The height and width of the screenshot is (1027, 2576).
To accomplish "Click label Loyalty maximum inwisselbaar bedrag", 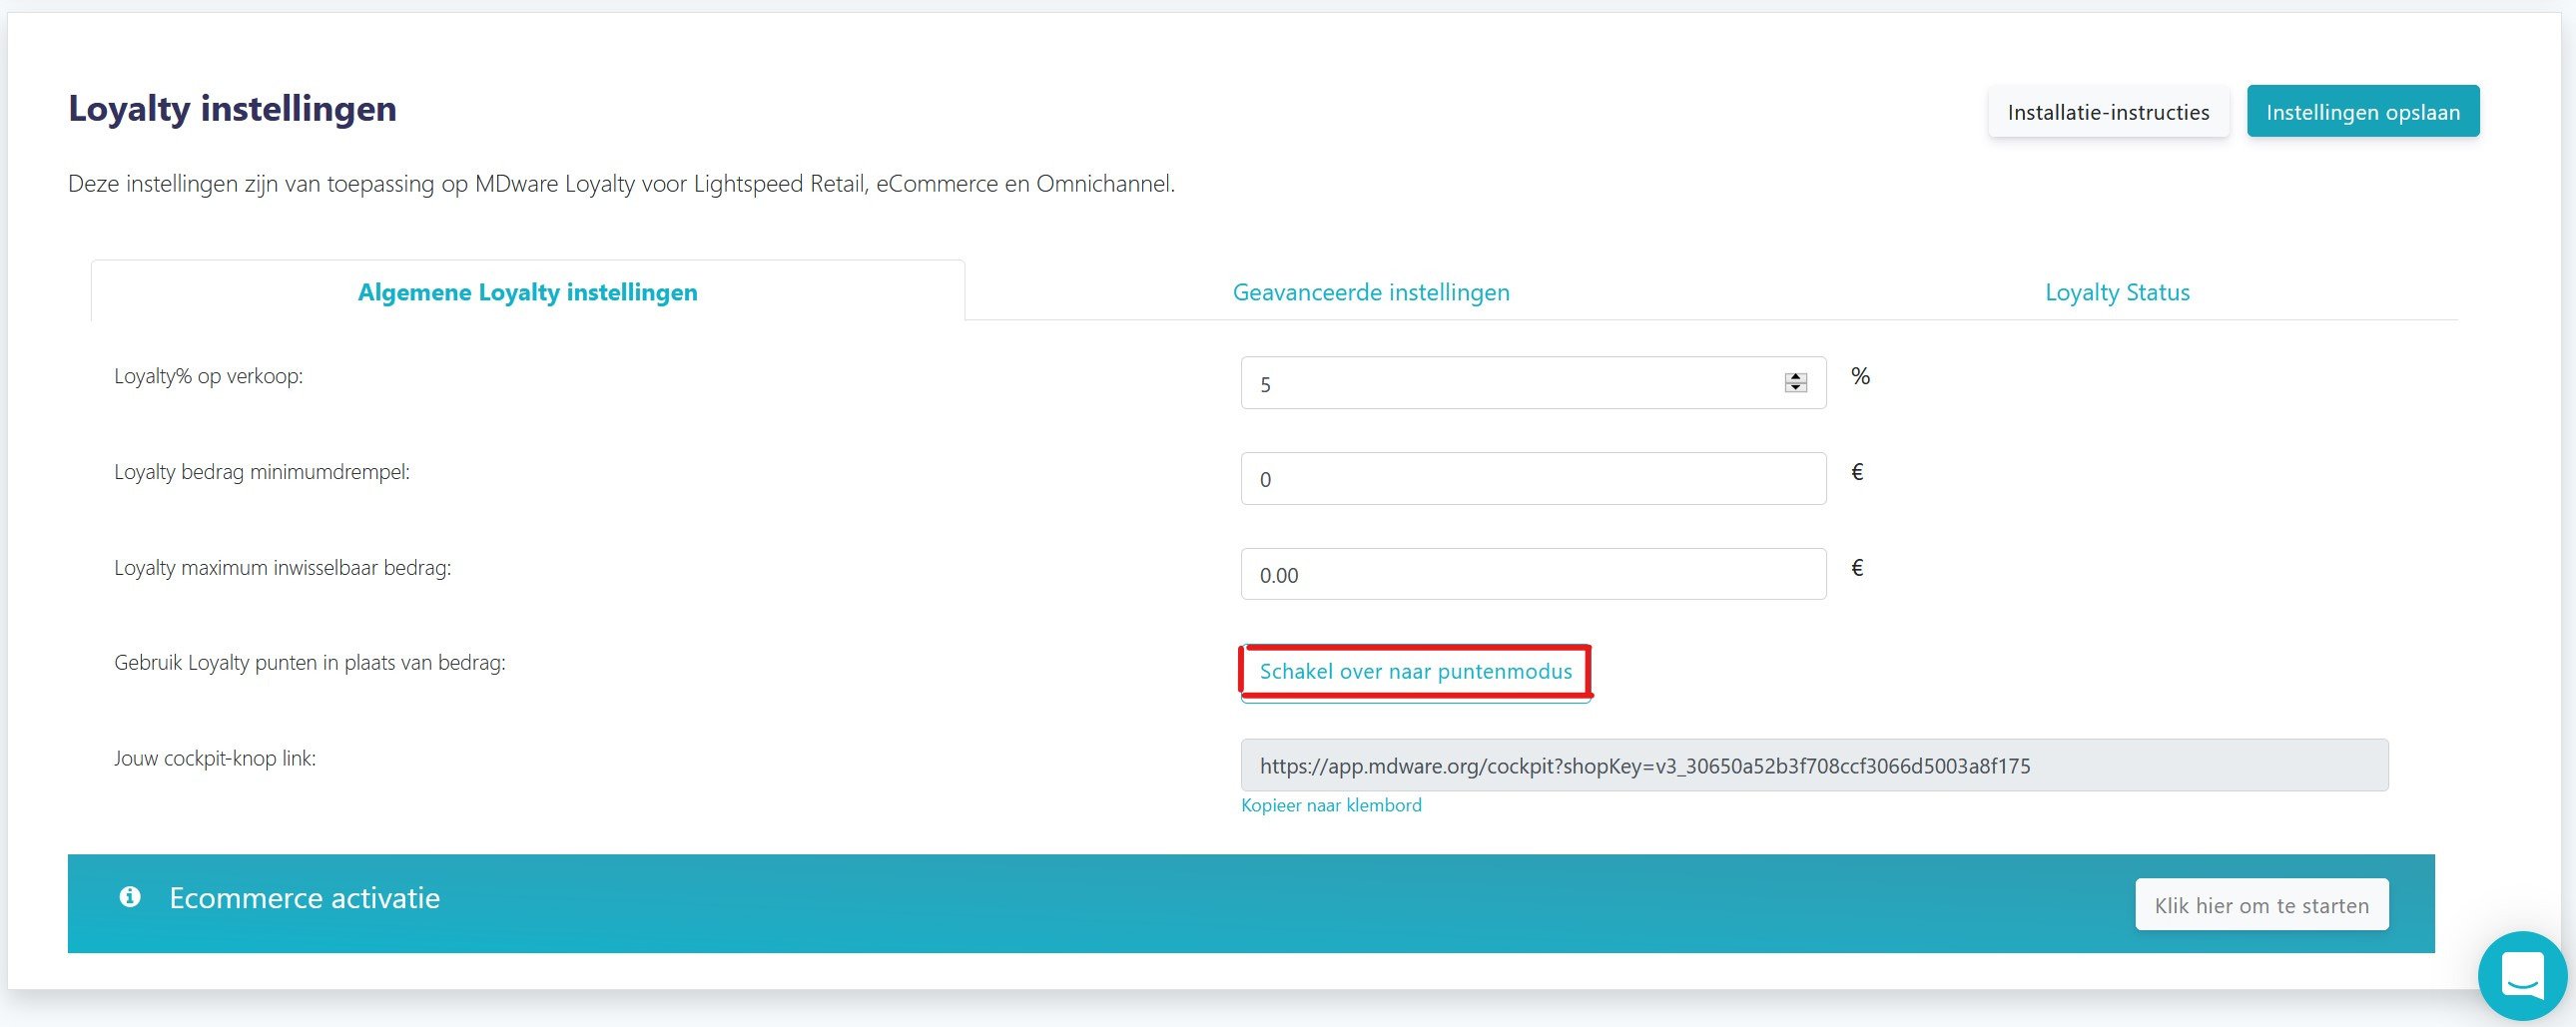I will (x=283, y=568).
